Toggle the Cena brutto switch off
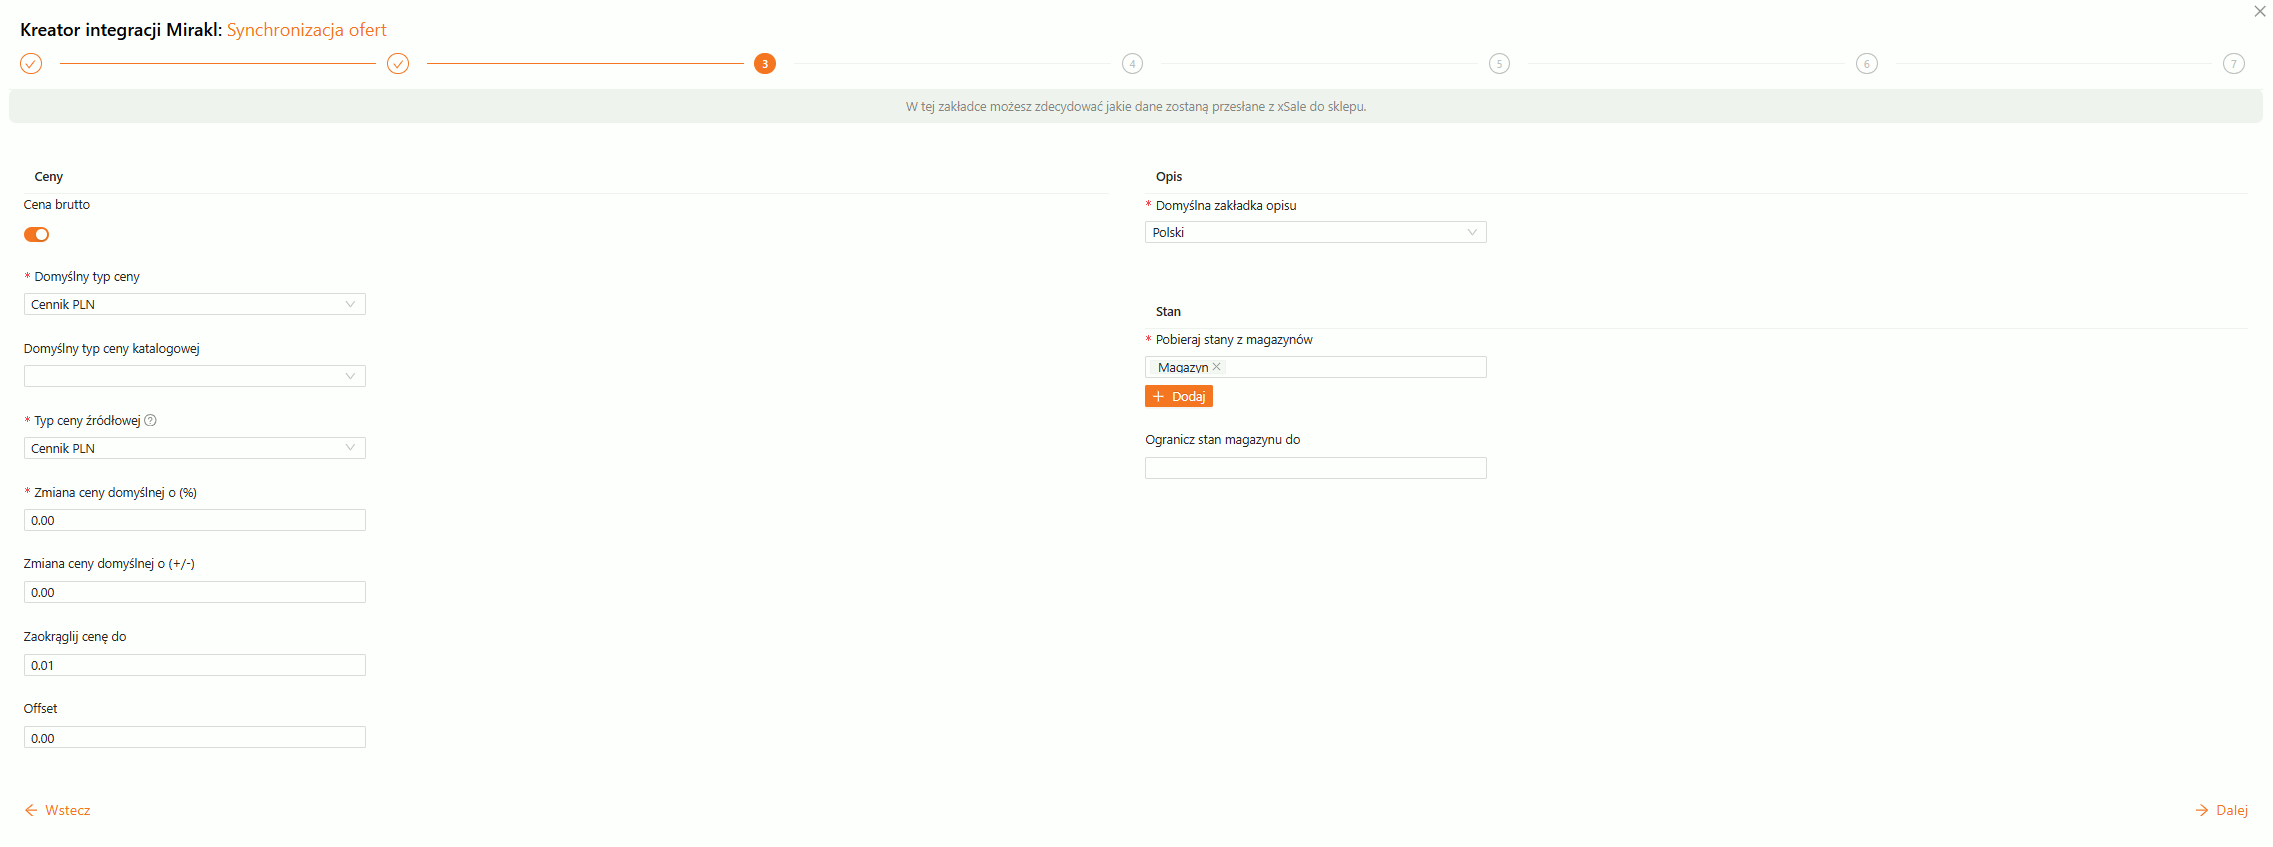The image size is (2273, 847). pyautogui.click(x=37, y=235)
